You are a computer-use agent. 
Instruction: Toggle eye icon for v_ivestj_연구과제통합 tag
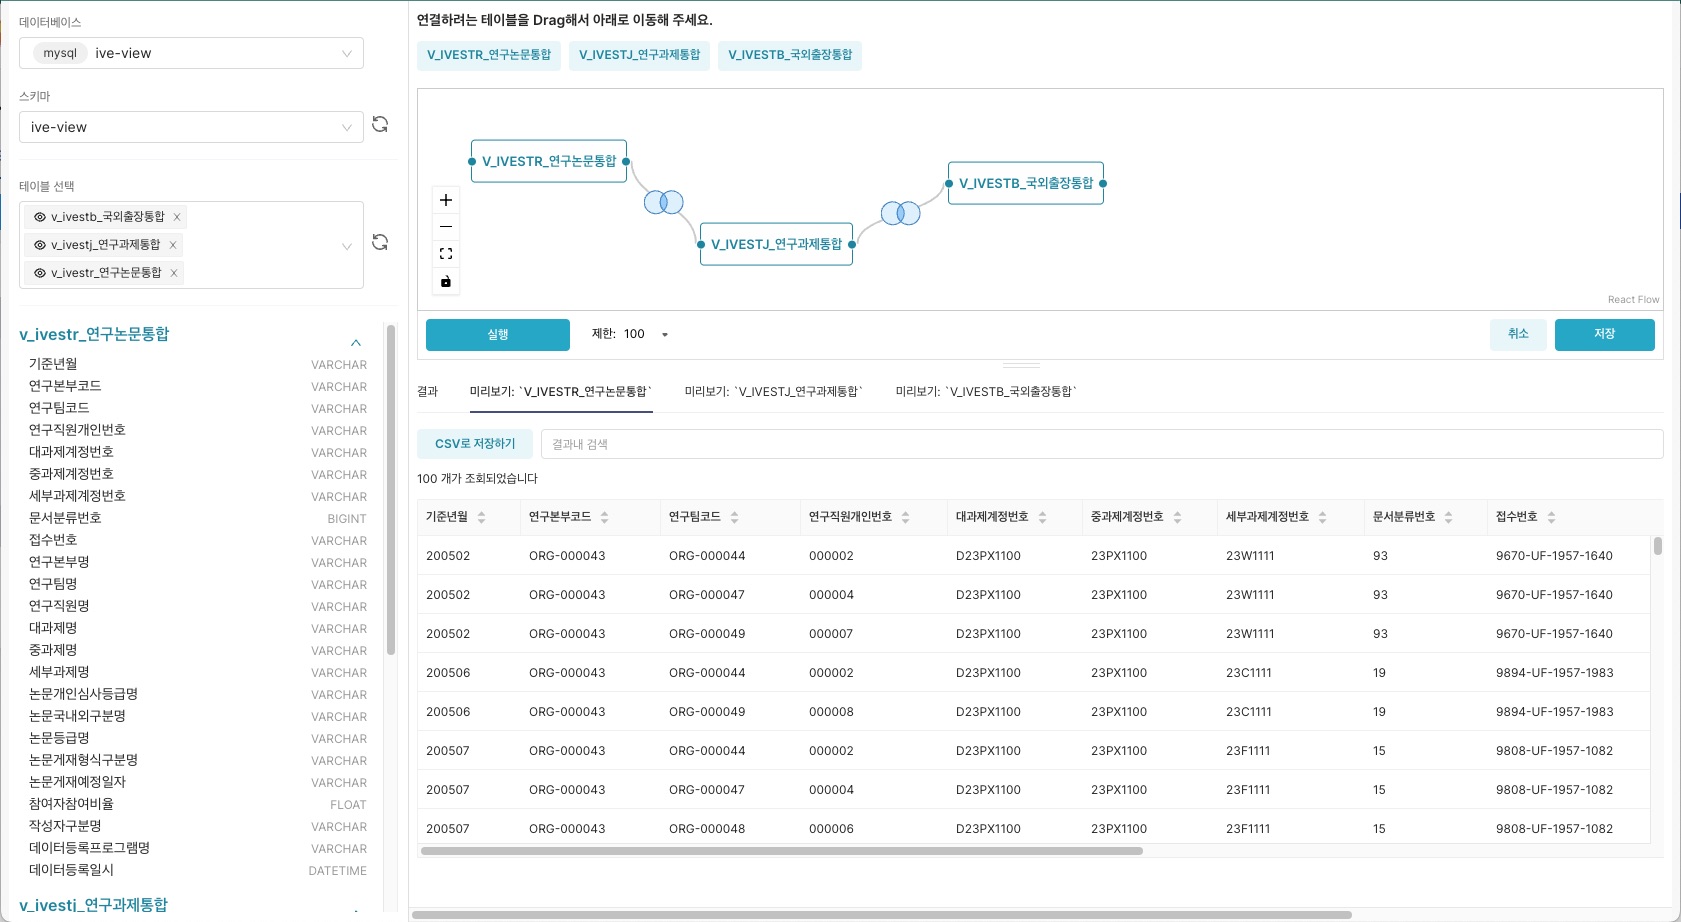pos(40,245)
